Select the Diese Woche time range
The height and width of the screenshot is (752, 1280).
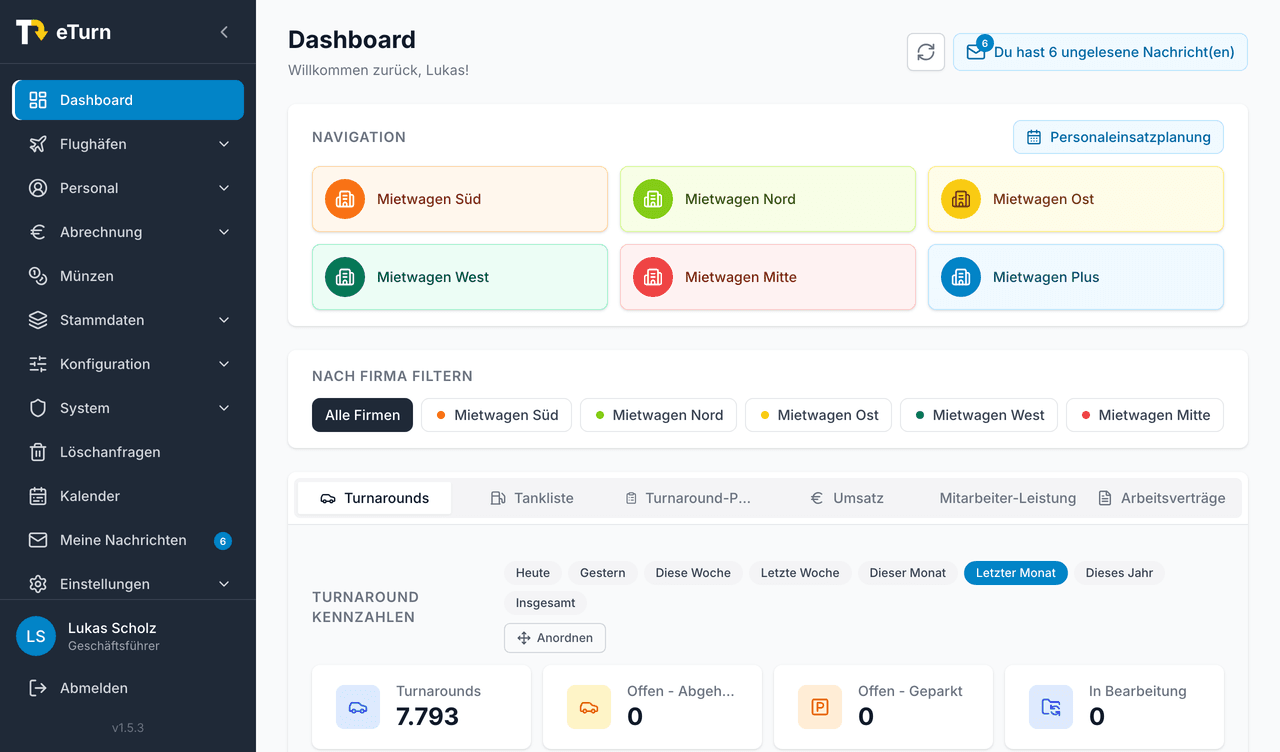[693, 573]
